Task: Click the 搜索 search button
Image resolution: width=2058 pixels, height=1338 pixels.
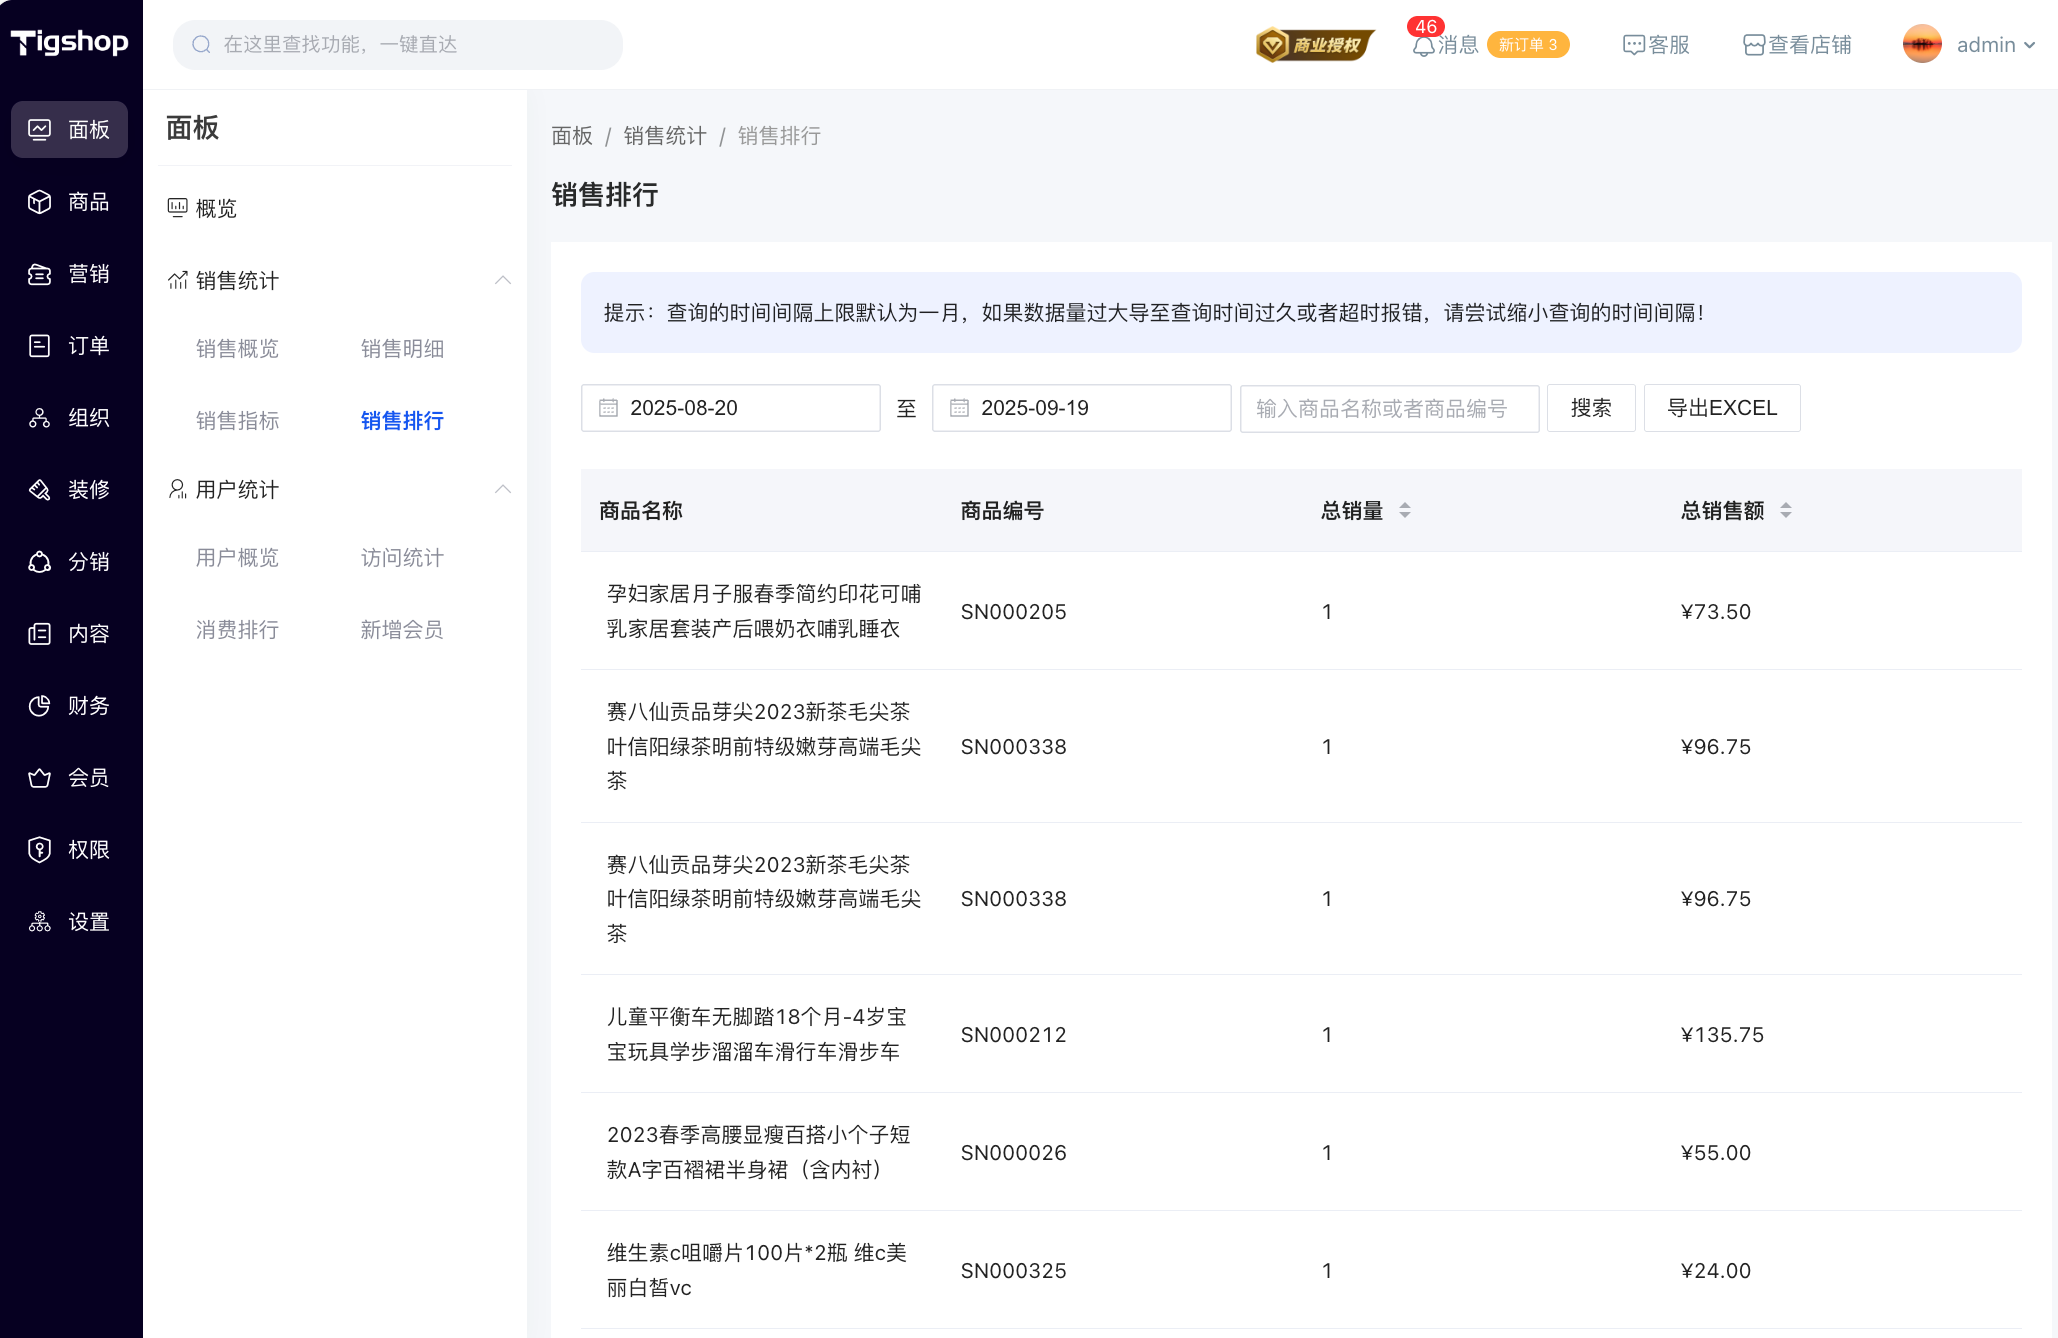Action: coord(1590,408)
